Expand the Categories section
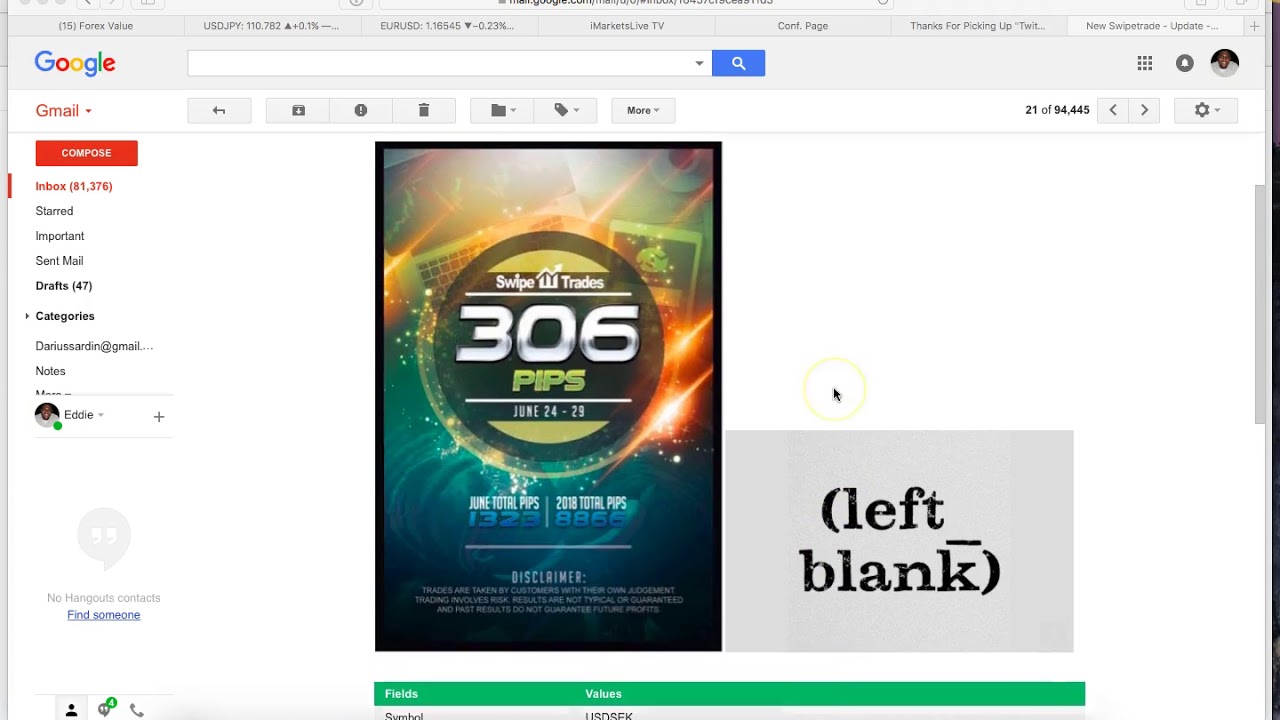 click(x=27, y=316)
